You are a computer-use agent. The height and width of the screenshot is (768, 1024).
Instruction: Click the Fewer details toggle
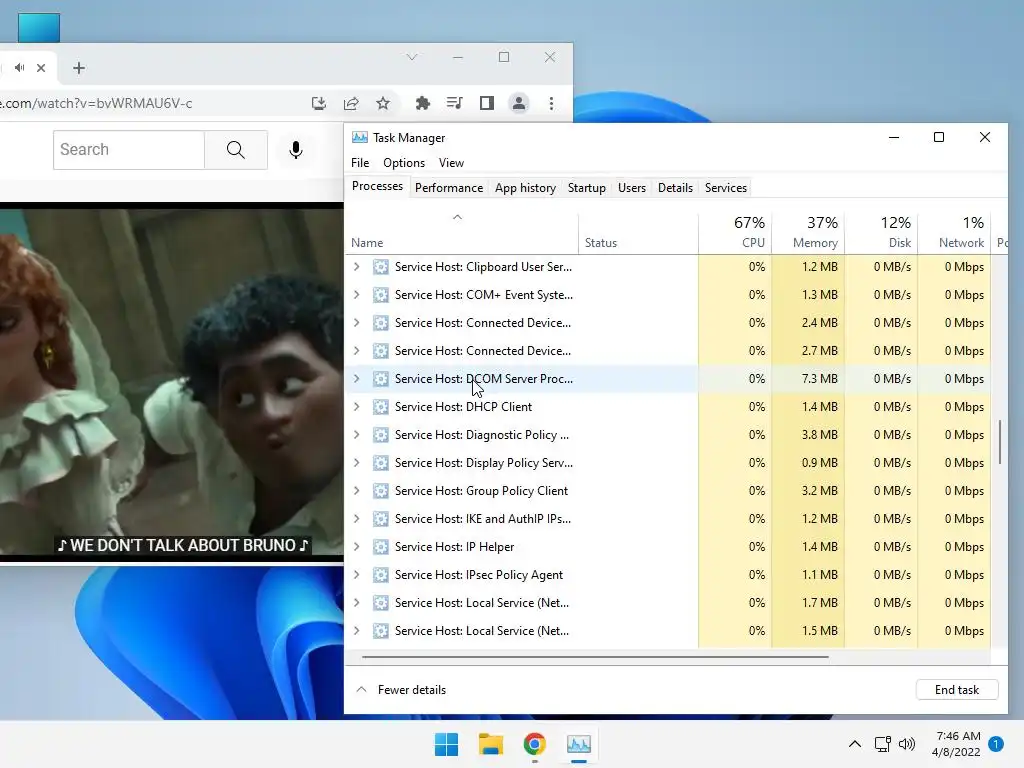coord(401,690)
